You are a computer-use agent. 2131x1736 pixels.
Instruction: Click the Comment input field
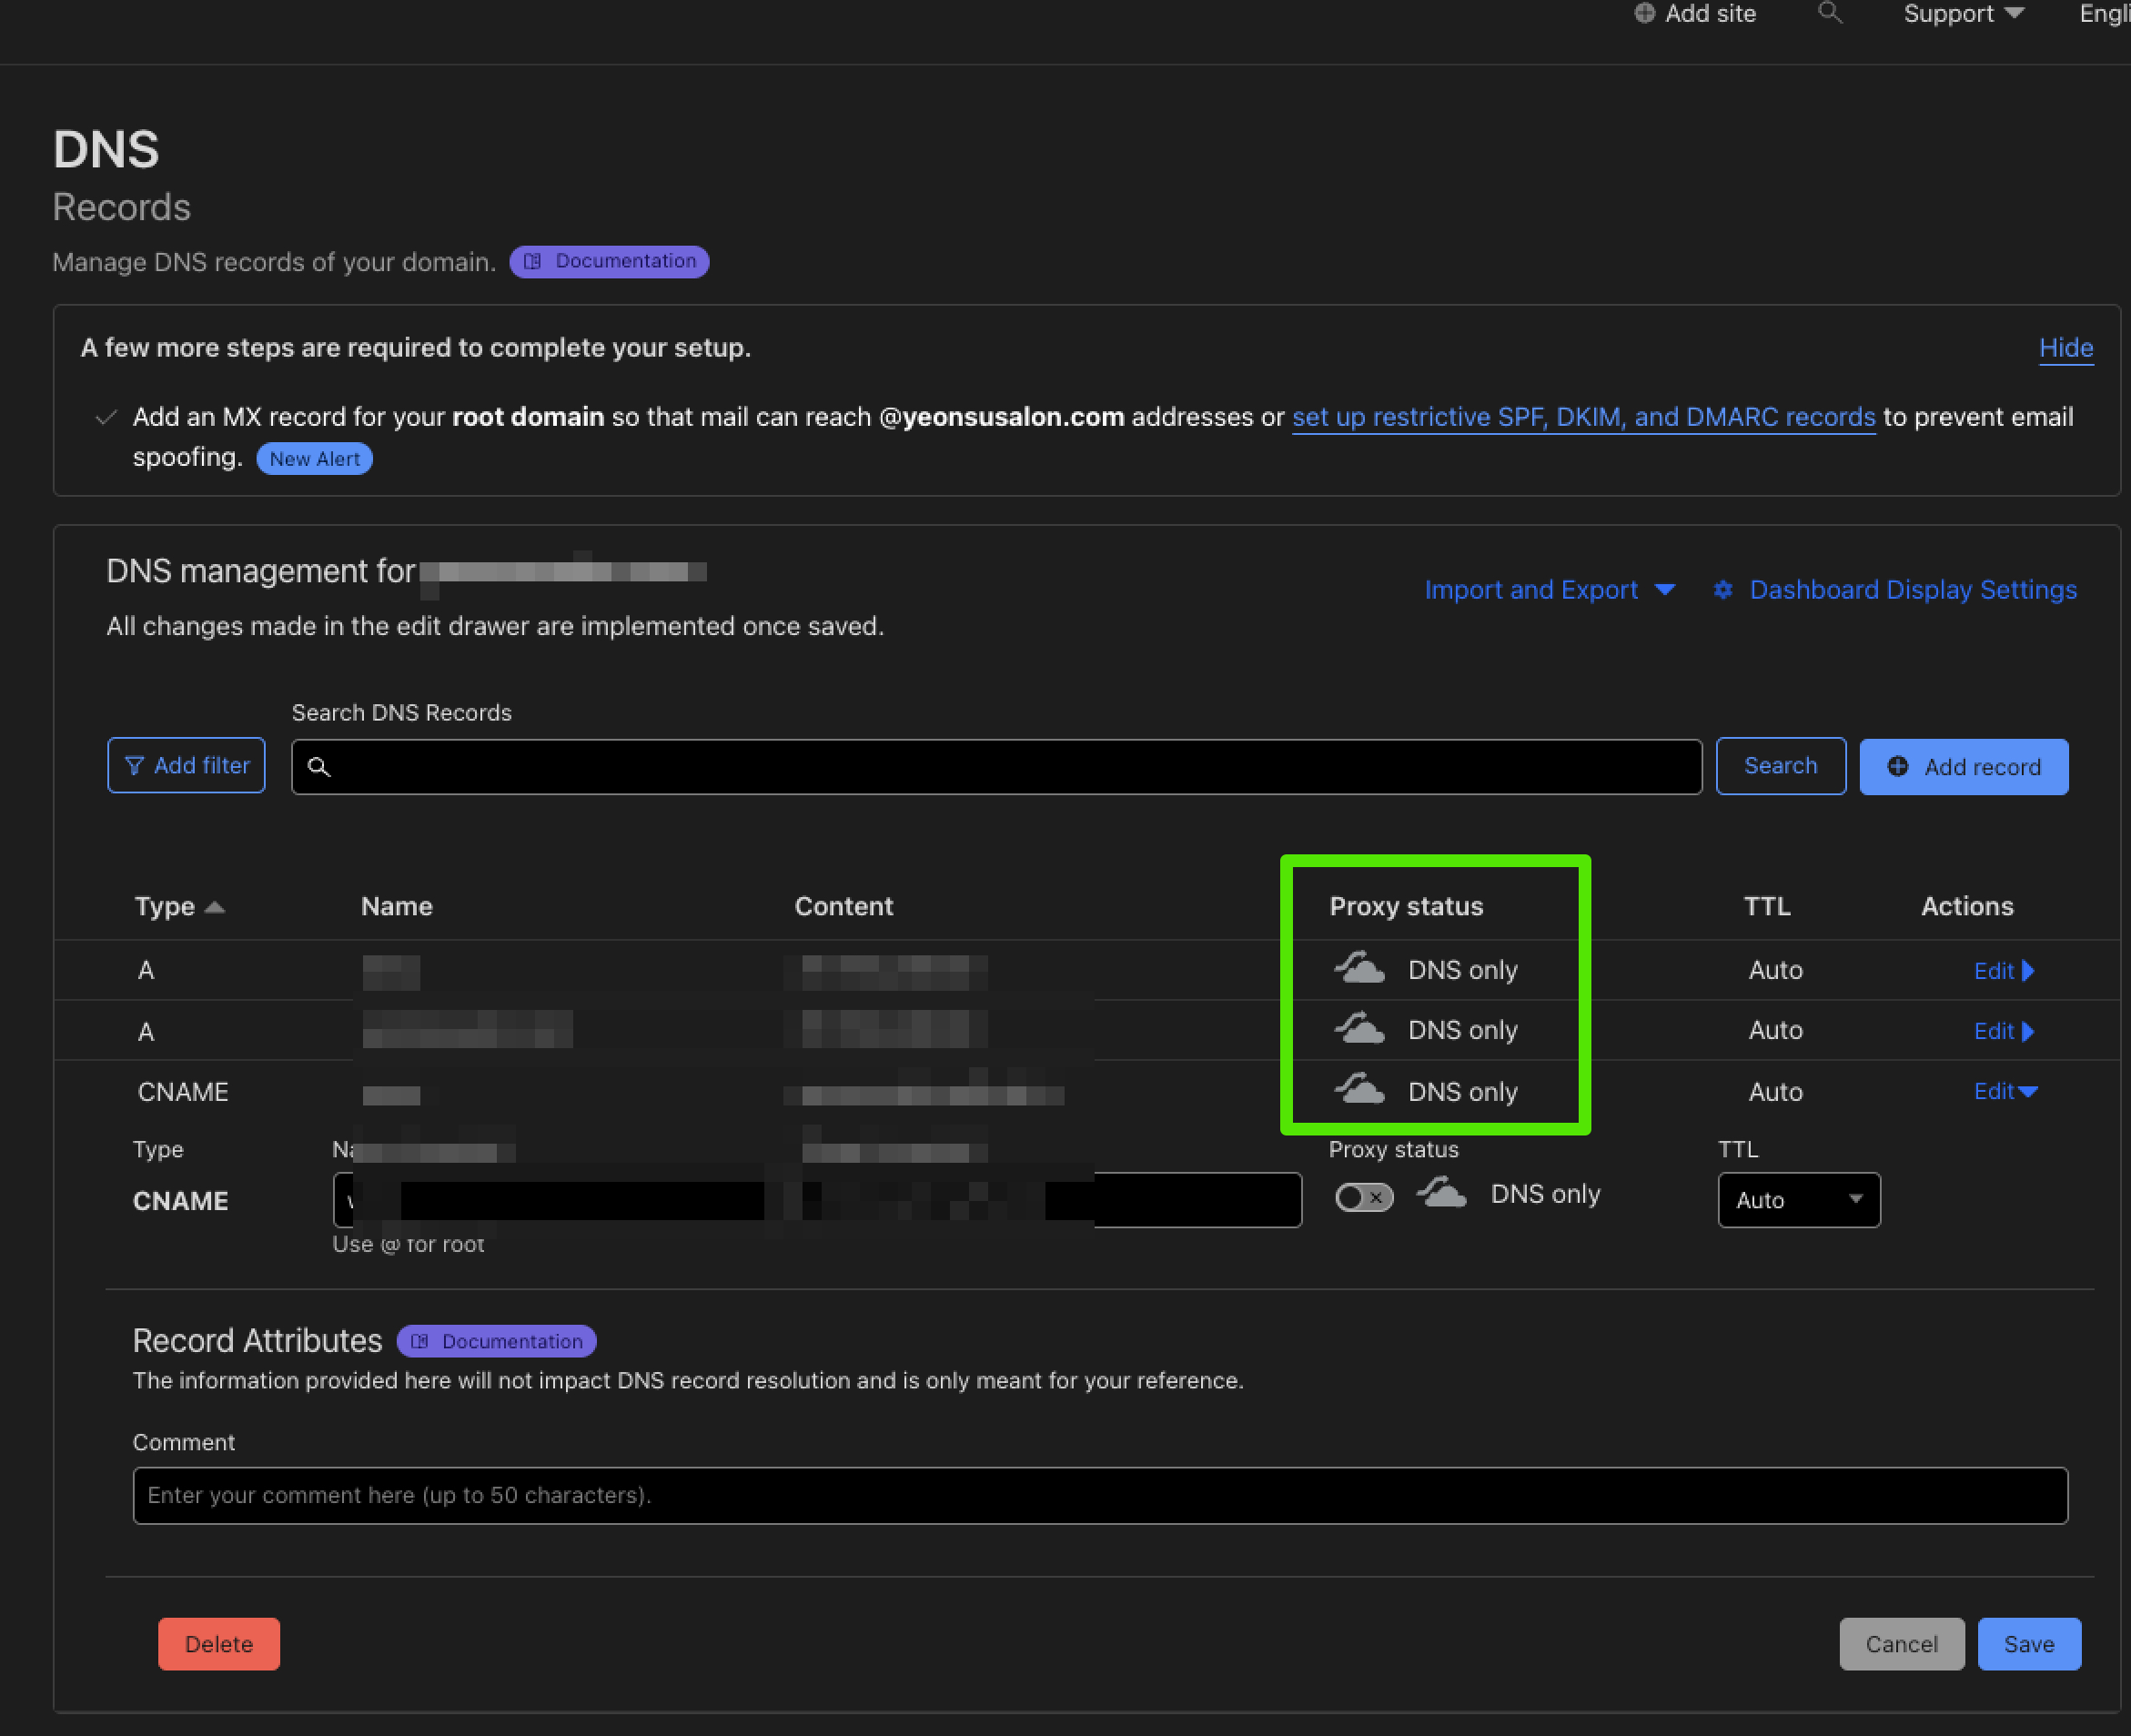pos(1099,1495)
